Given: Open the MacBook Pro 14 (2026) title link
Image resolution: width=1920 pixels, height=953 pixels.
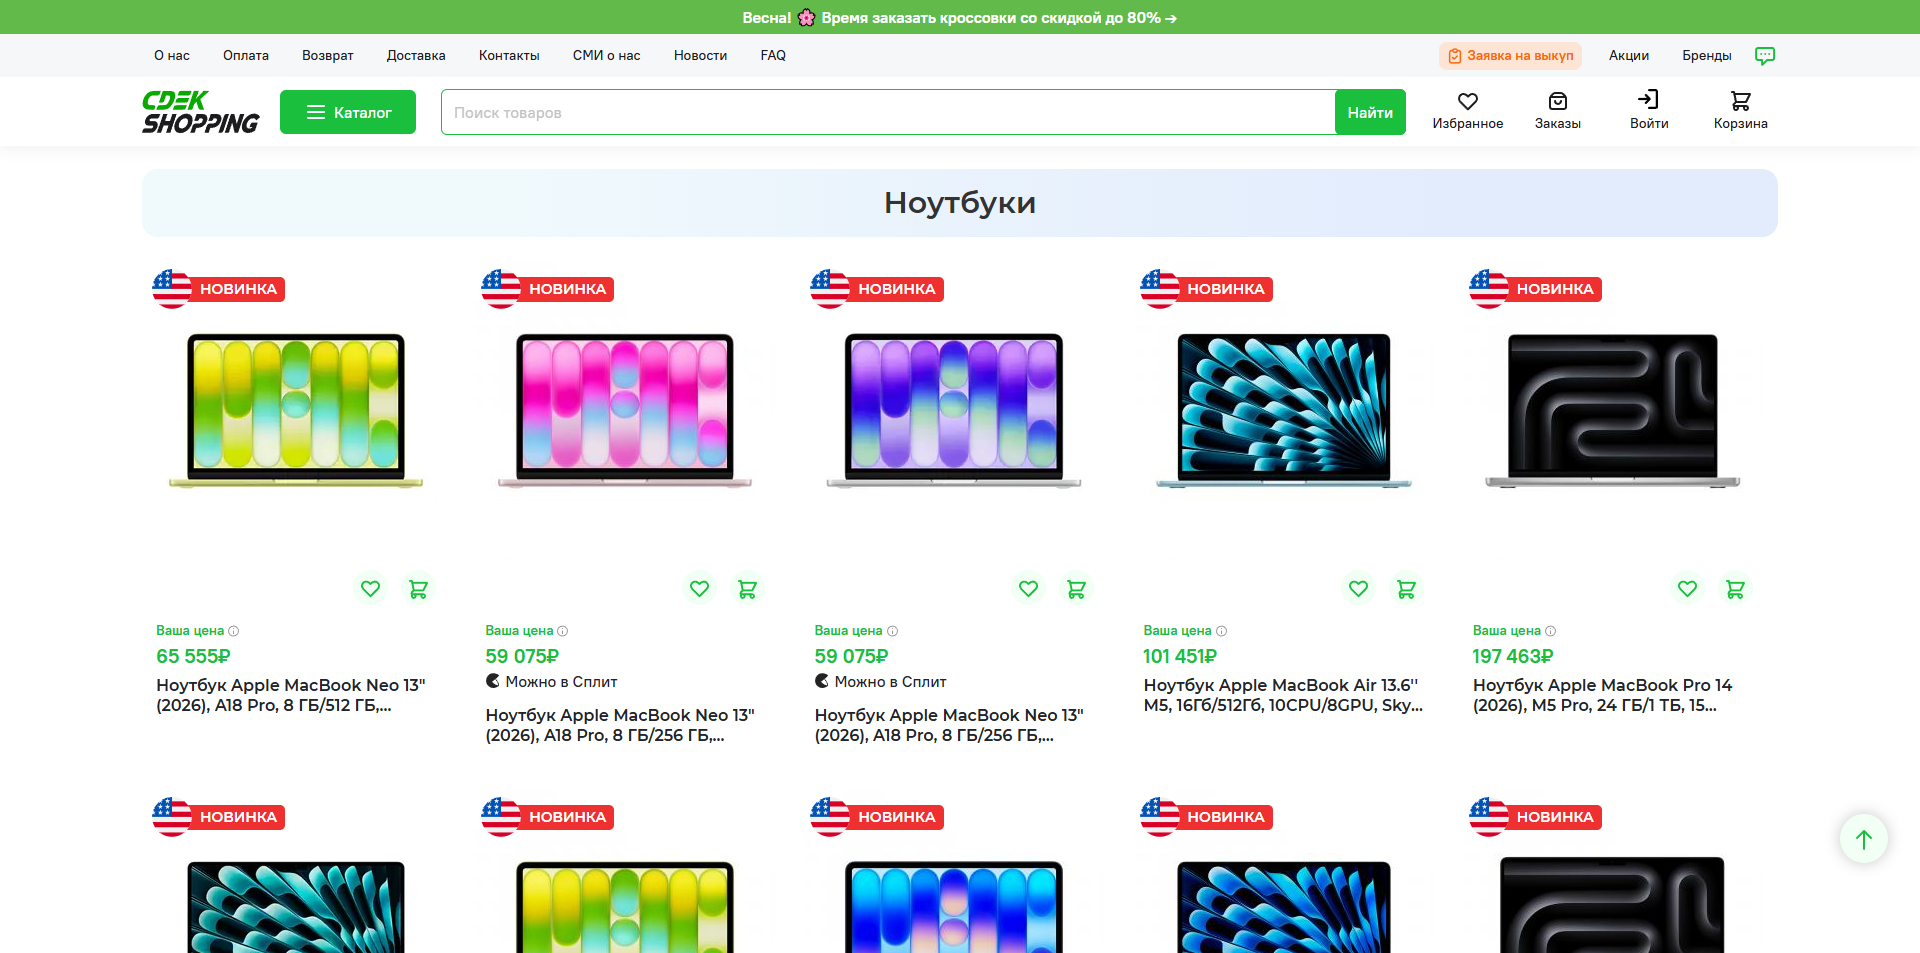Looking at the screenshot, I should click(x=1603, y=695).
